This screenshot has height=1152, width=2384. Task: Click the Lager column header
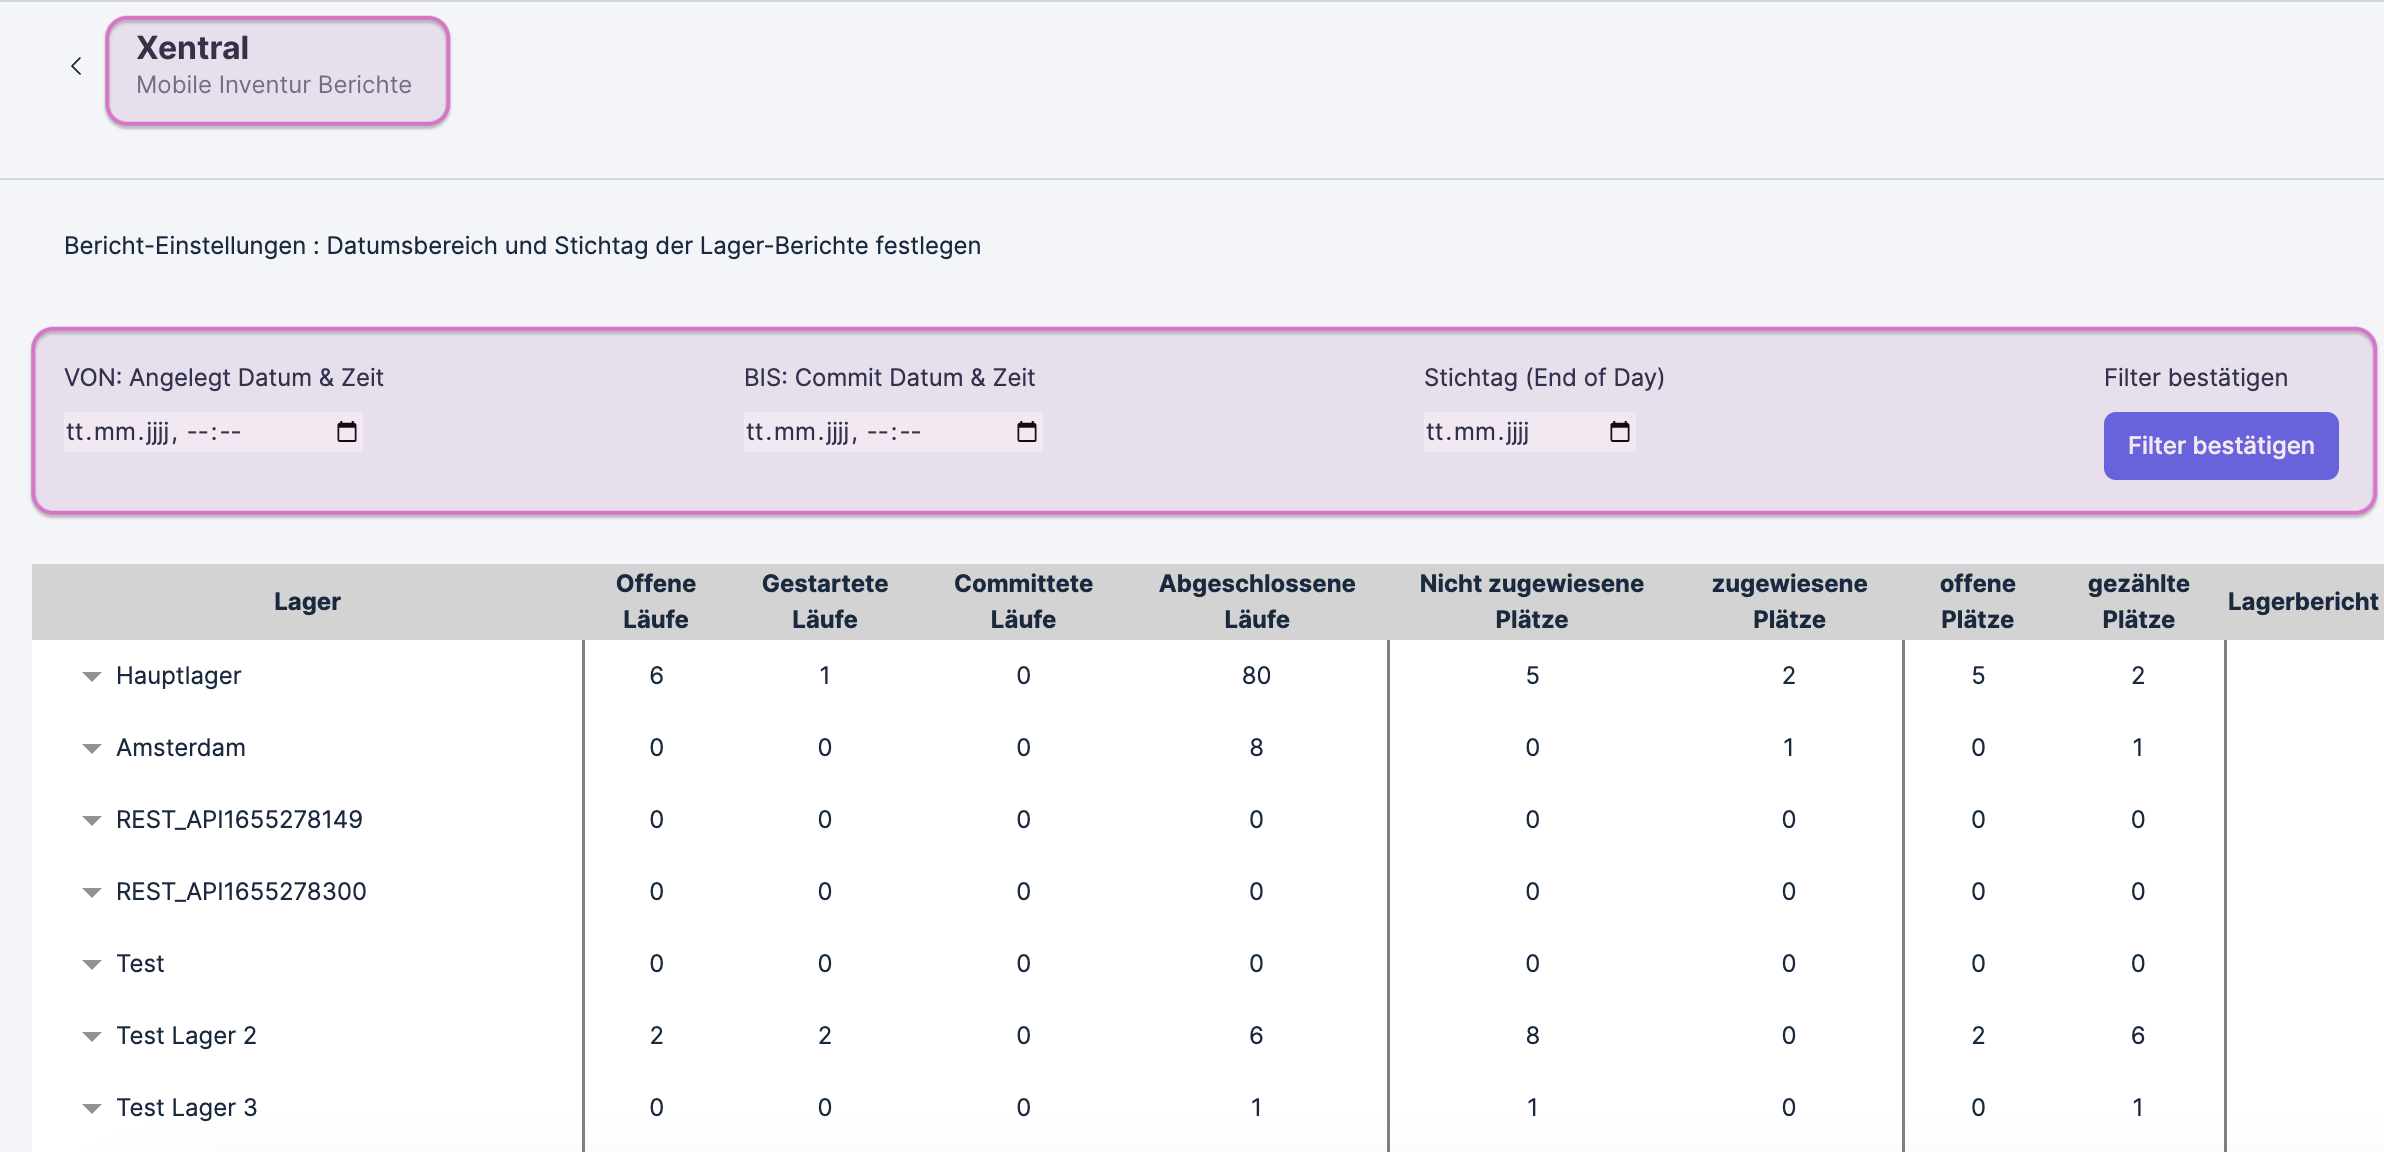pyautogui.click(x=307, y=601)
